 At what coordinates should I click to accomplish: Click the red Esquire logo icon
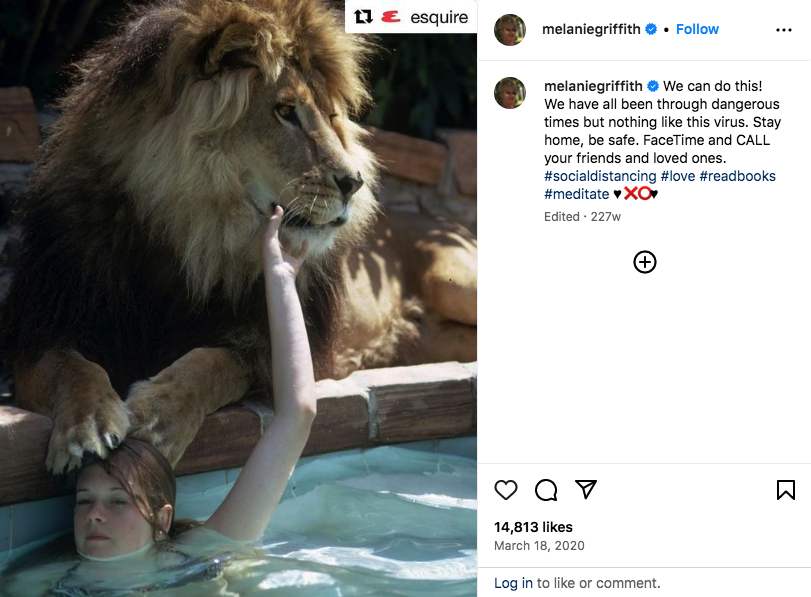[x=391, y=17]
